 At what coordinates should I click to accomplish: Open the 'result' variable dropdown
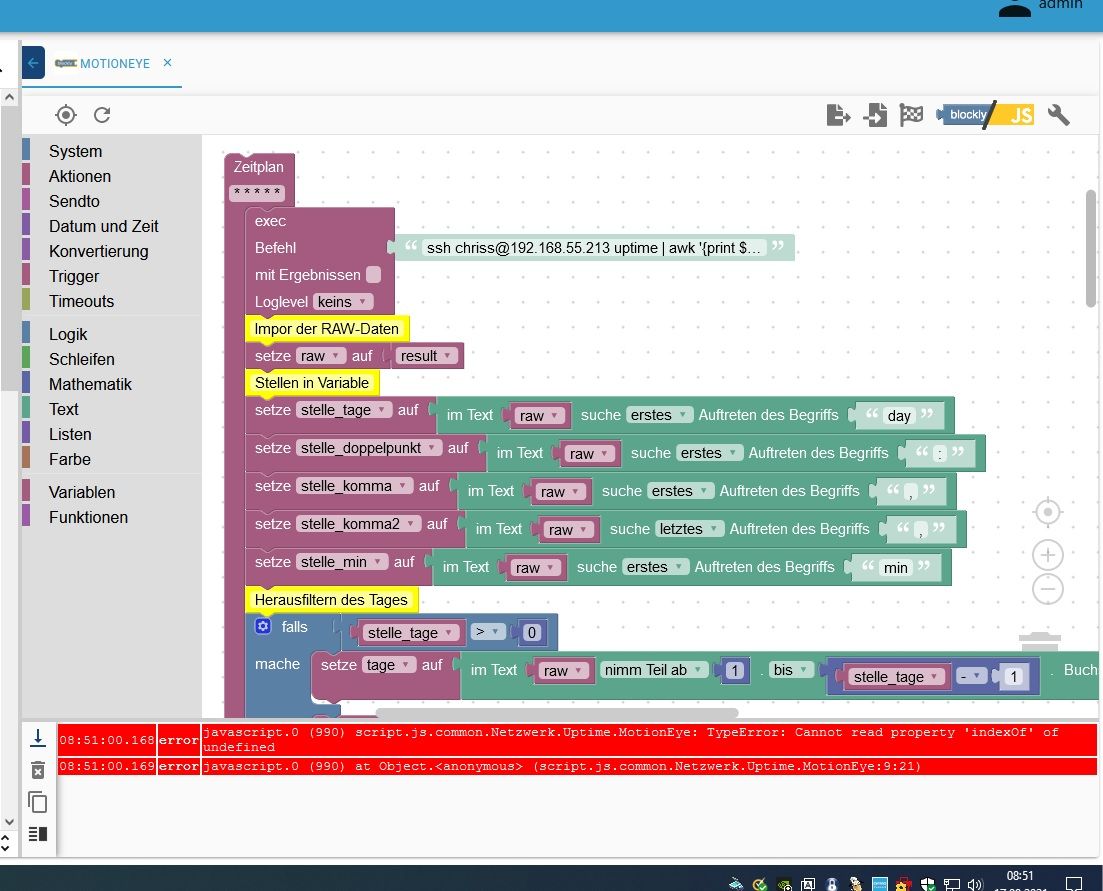point(426,356)
